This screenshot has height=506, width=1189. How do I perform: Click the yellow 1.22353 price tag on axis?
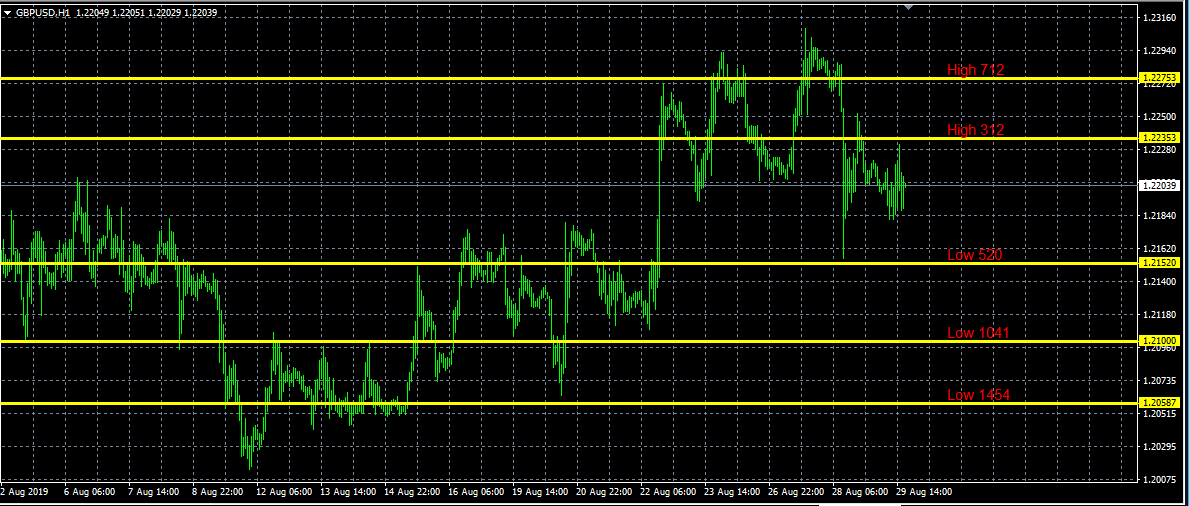click(1159, 138)
